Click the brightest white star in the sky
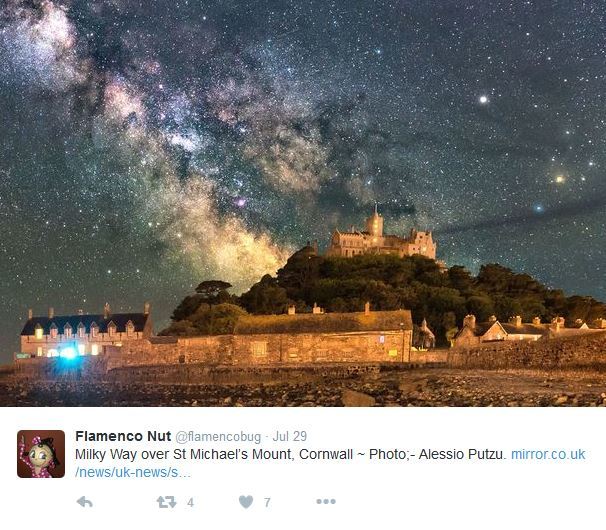 coord(483,99)
